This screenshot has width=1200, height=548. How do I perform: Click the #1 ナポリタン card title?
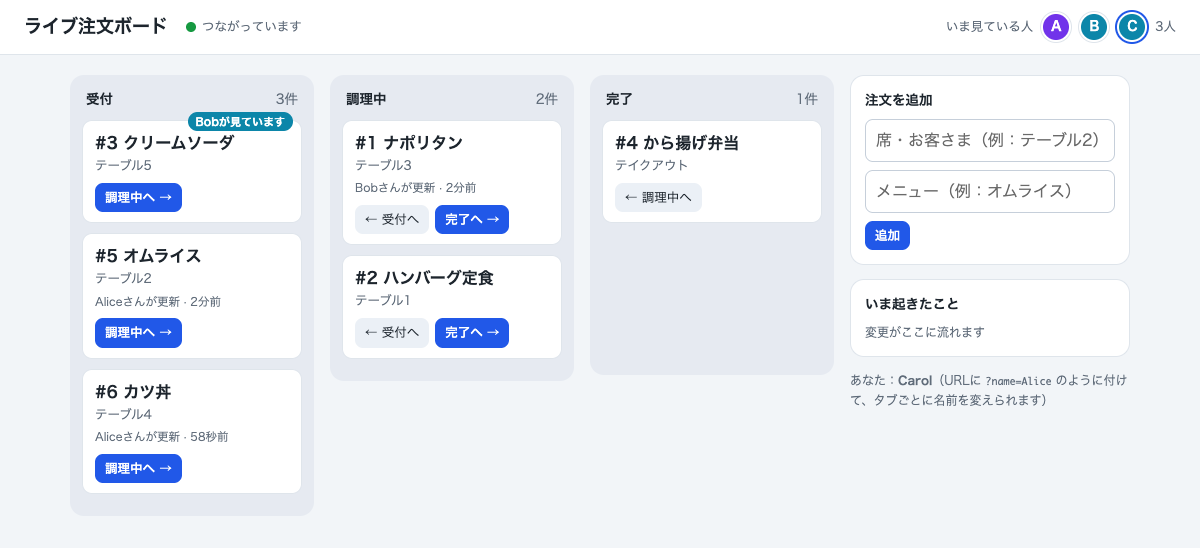tap(409, 143)
